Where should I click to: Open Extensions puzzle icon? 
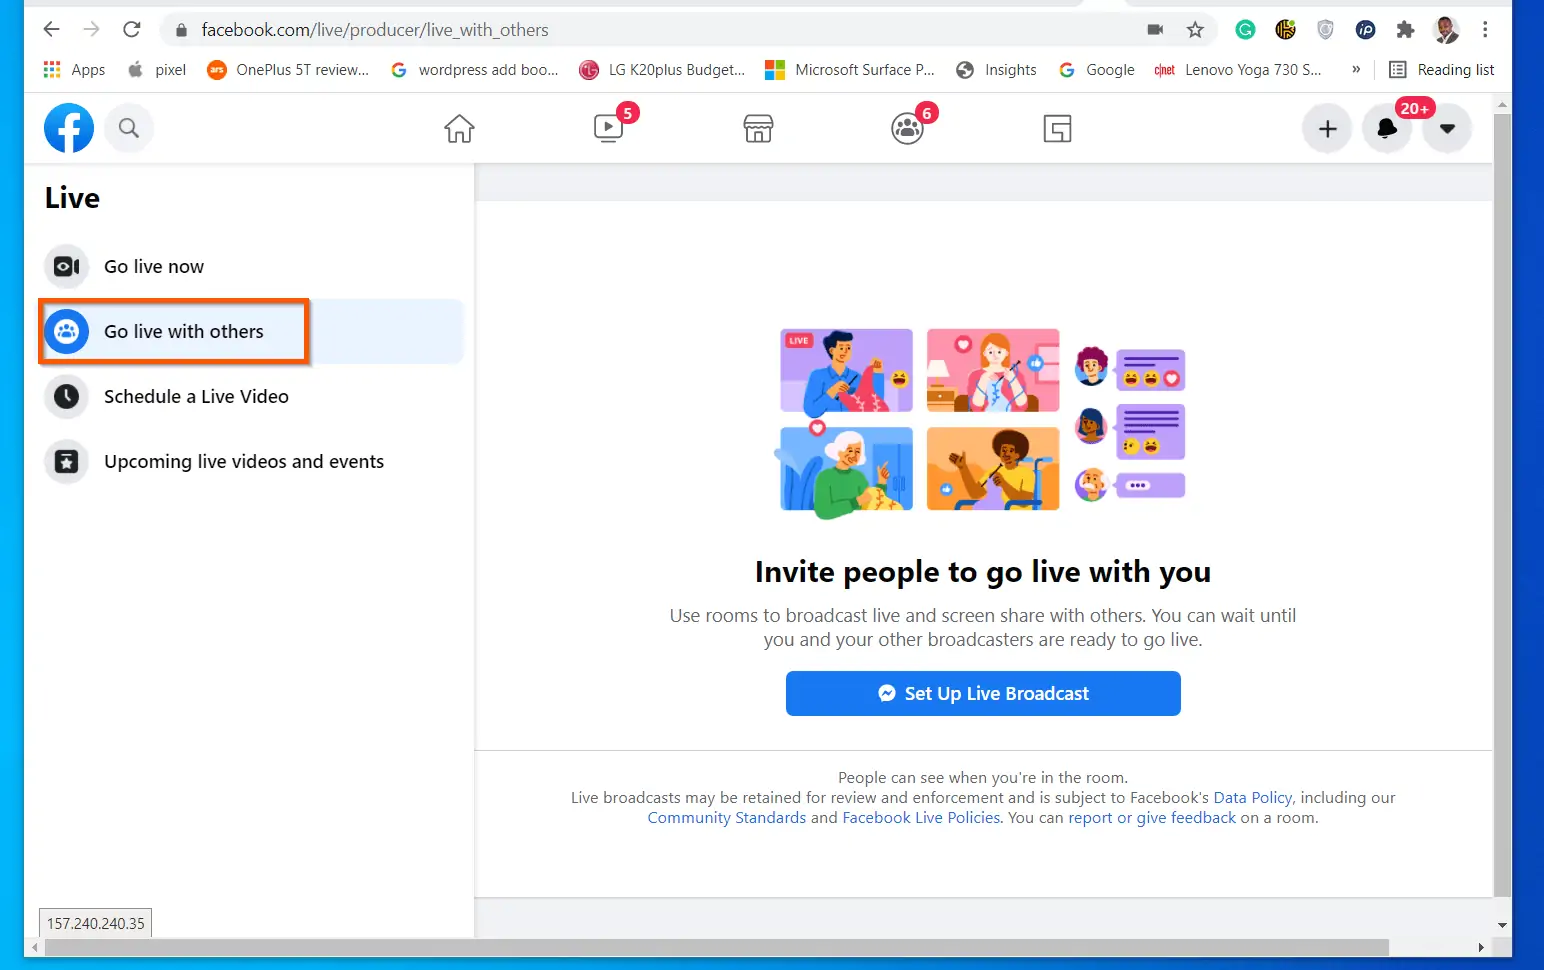pos(1405,29)
